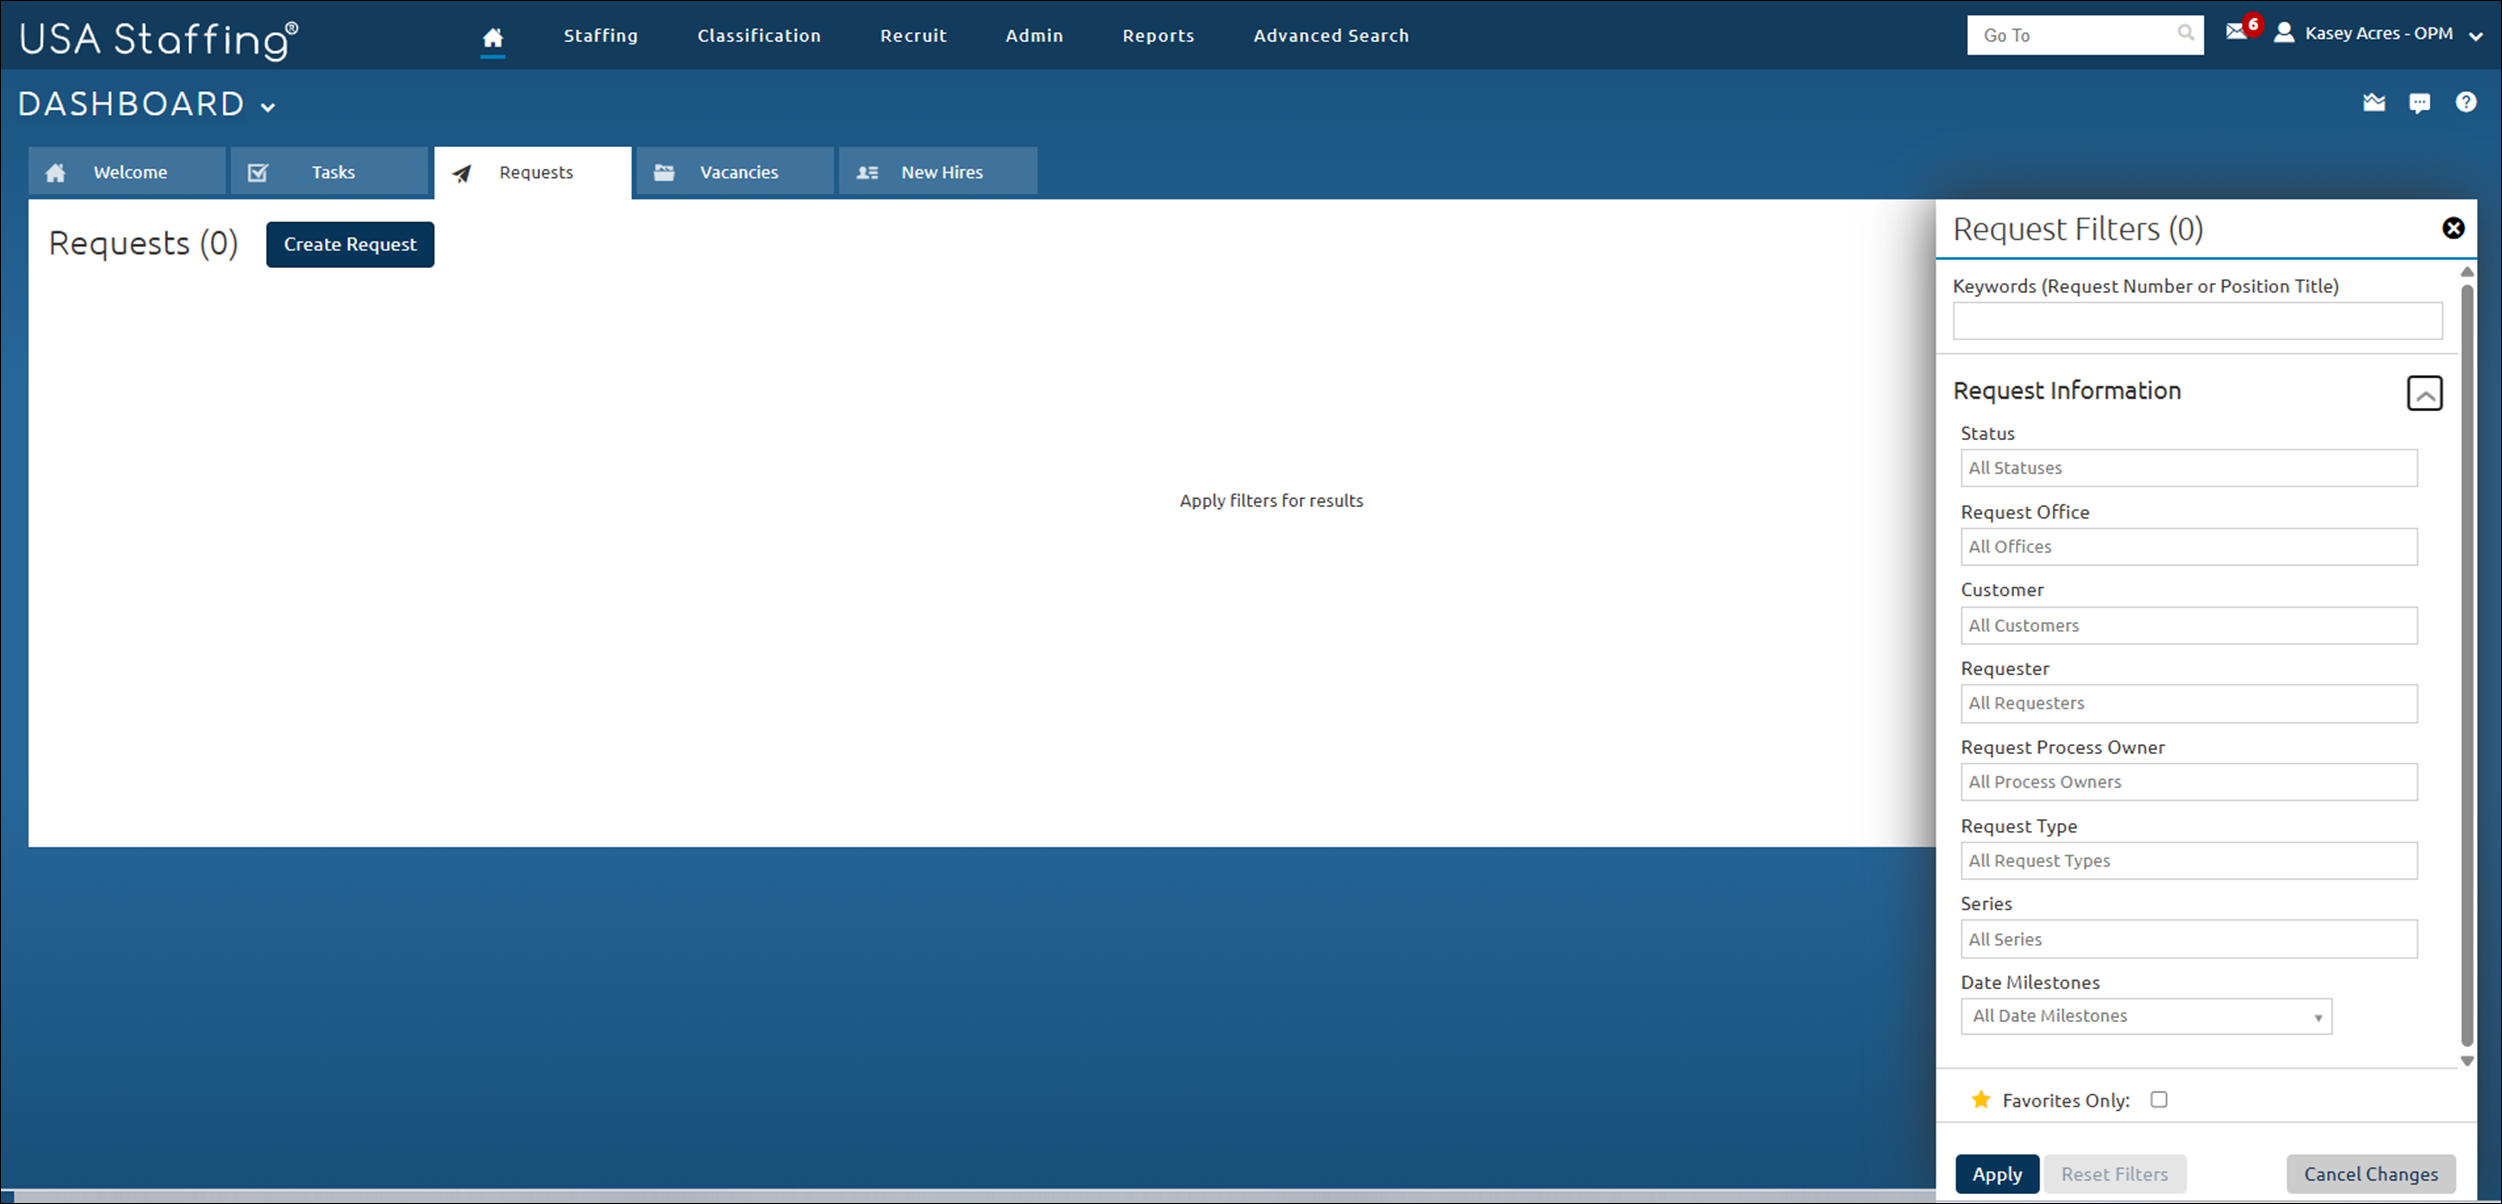Apply the request filters
Screen dimensions: 2502x1204
pyautogui.click(x=1997, y=1174)
